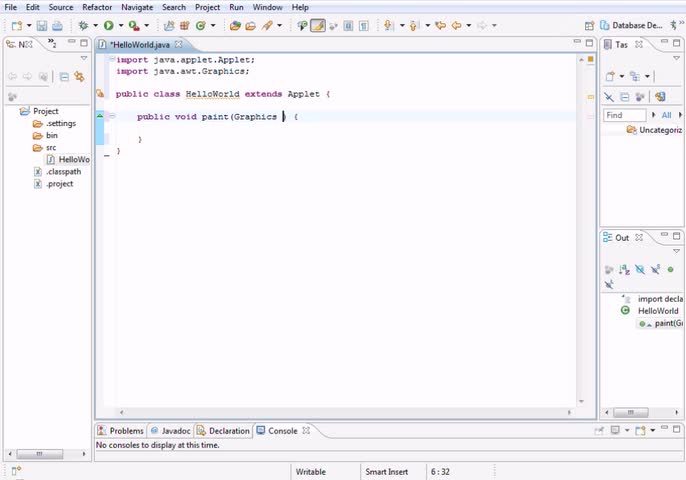This screenshot has width=686, height=480.
Task: Open the Source menu
Action: (61, 7)
